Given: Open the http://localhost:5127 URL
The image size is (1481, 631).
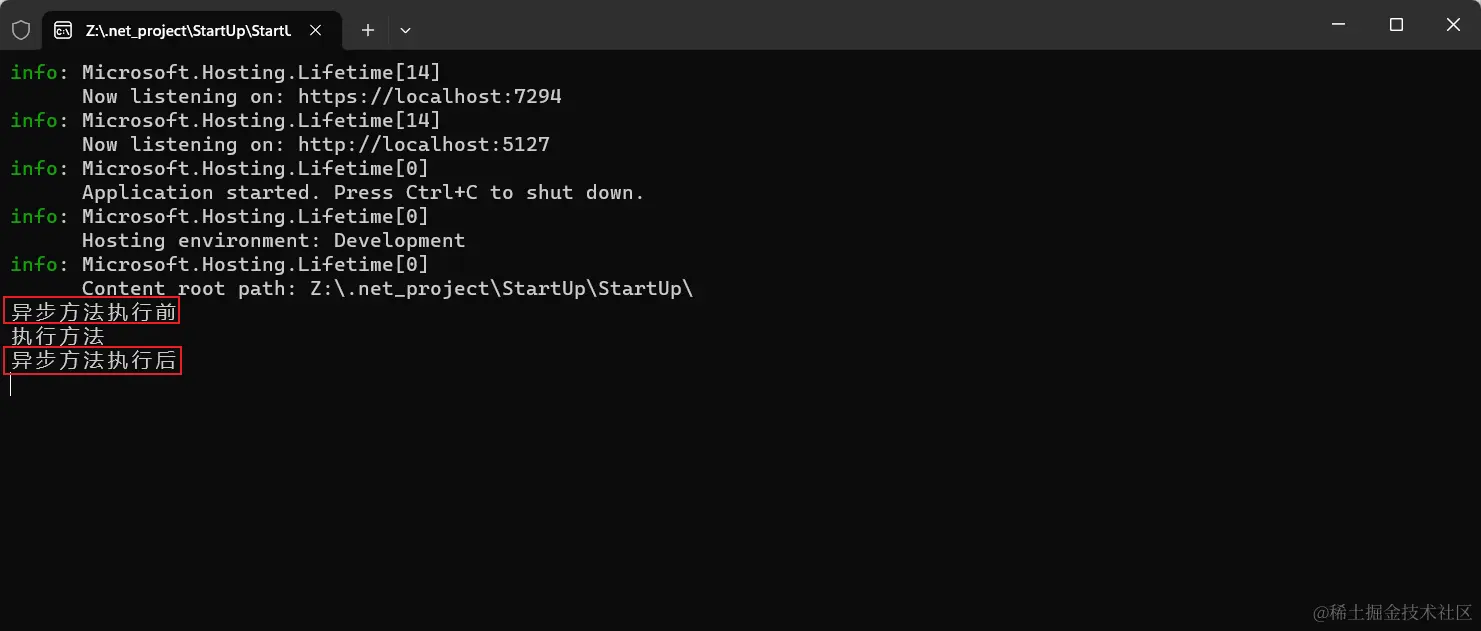Looking at the screenshot, I should (423, 144).
